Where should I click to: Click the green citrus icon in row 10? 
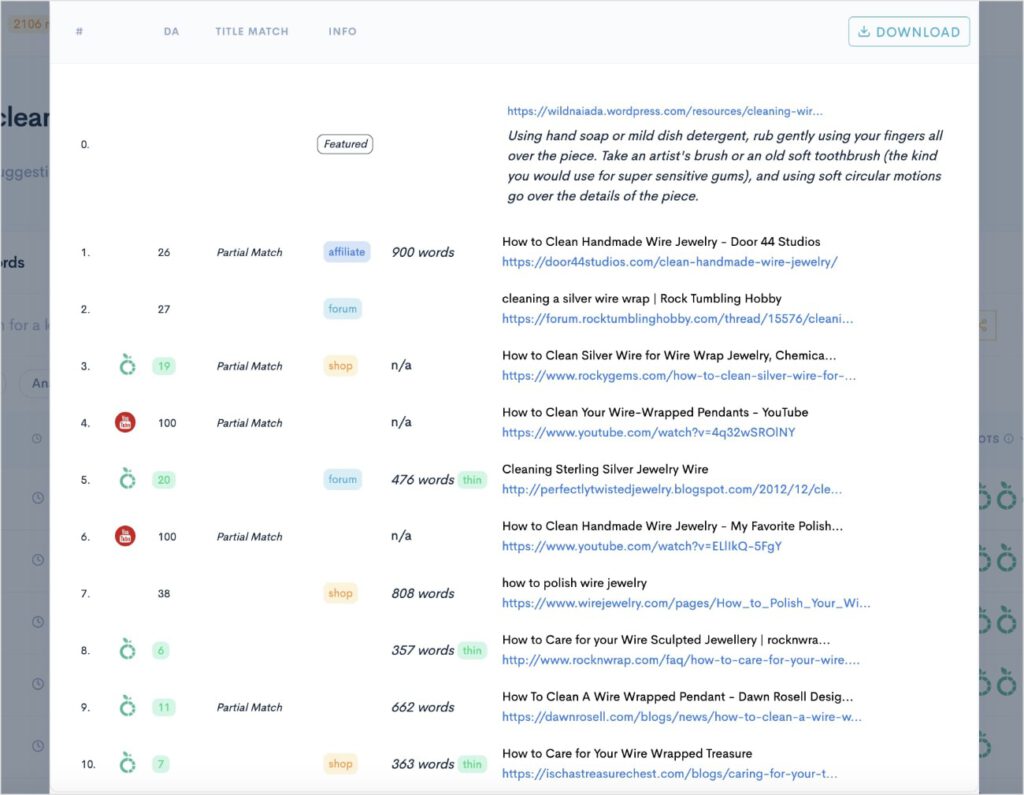(x=127, y=764)
